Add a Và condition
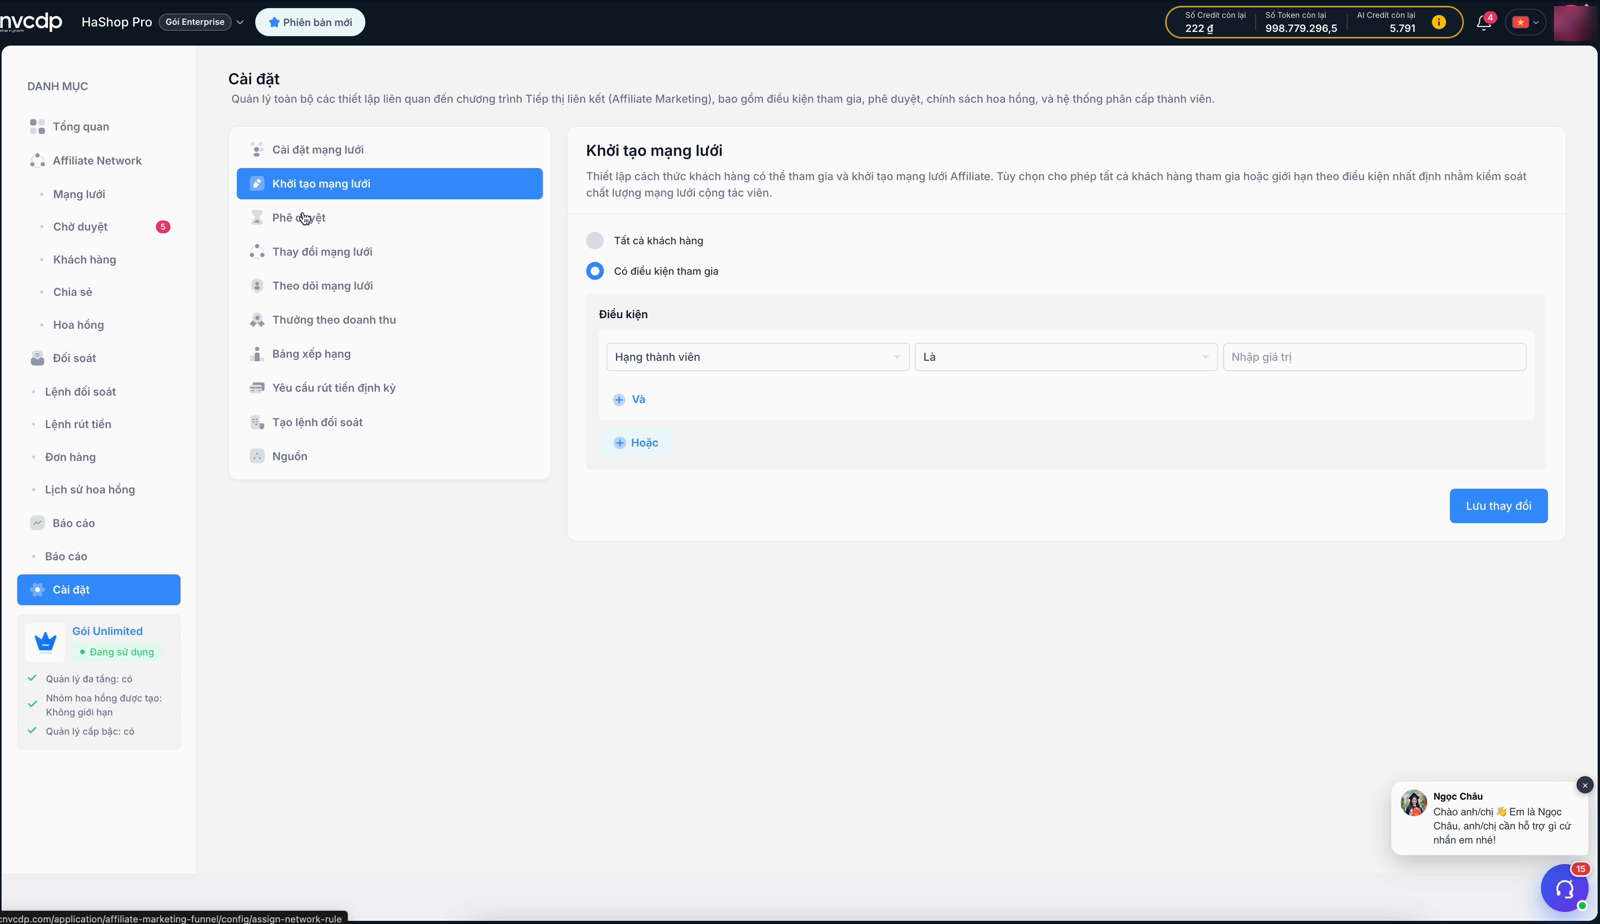Image resolution: width=1600 pixels, height=924 pixels. [x=629, y=399]
